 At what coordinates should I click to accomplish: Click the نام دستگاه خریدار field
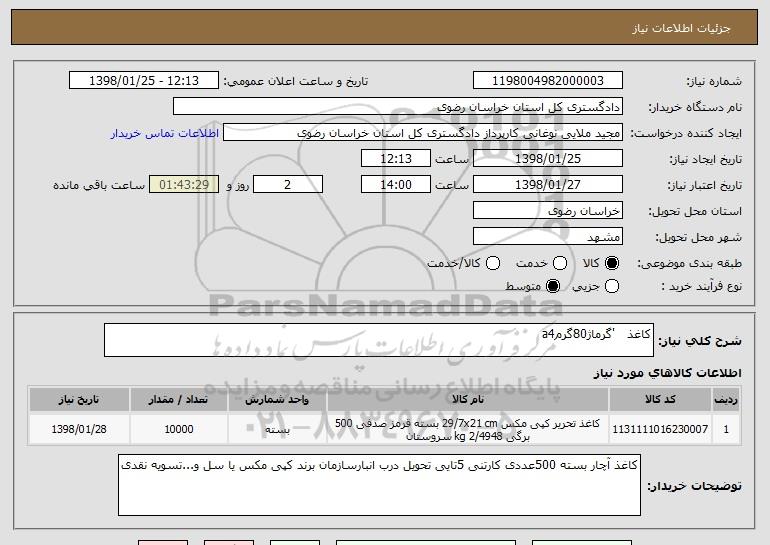click(x=398, y=107)
